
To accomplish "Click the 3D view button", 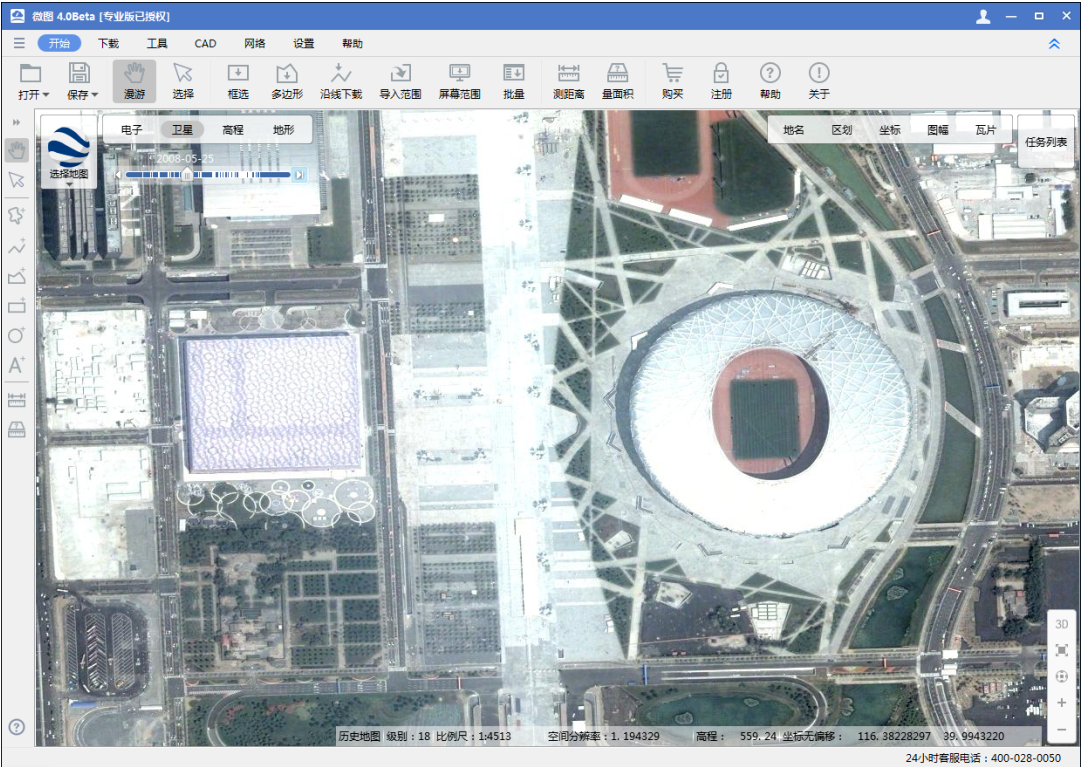I will (x=1061, y=624).
